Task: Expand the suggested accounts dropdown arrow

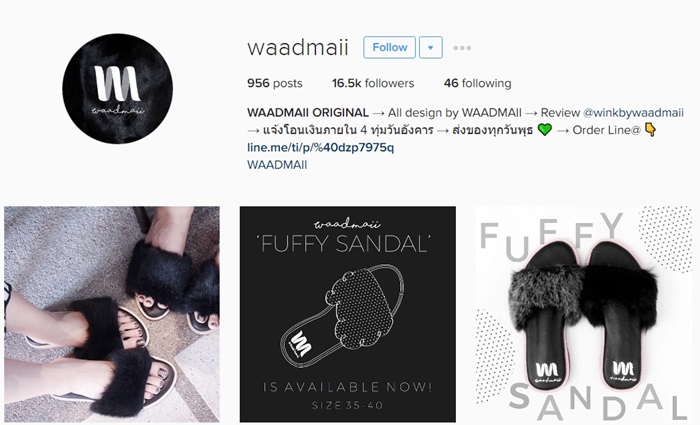Action: [x=431, y=47]
